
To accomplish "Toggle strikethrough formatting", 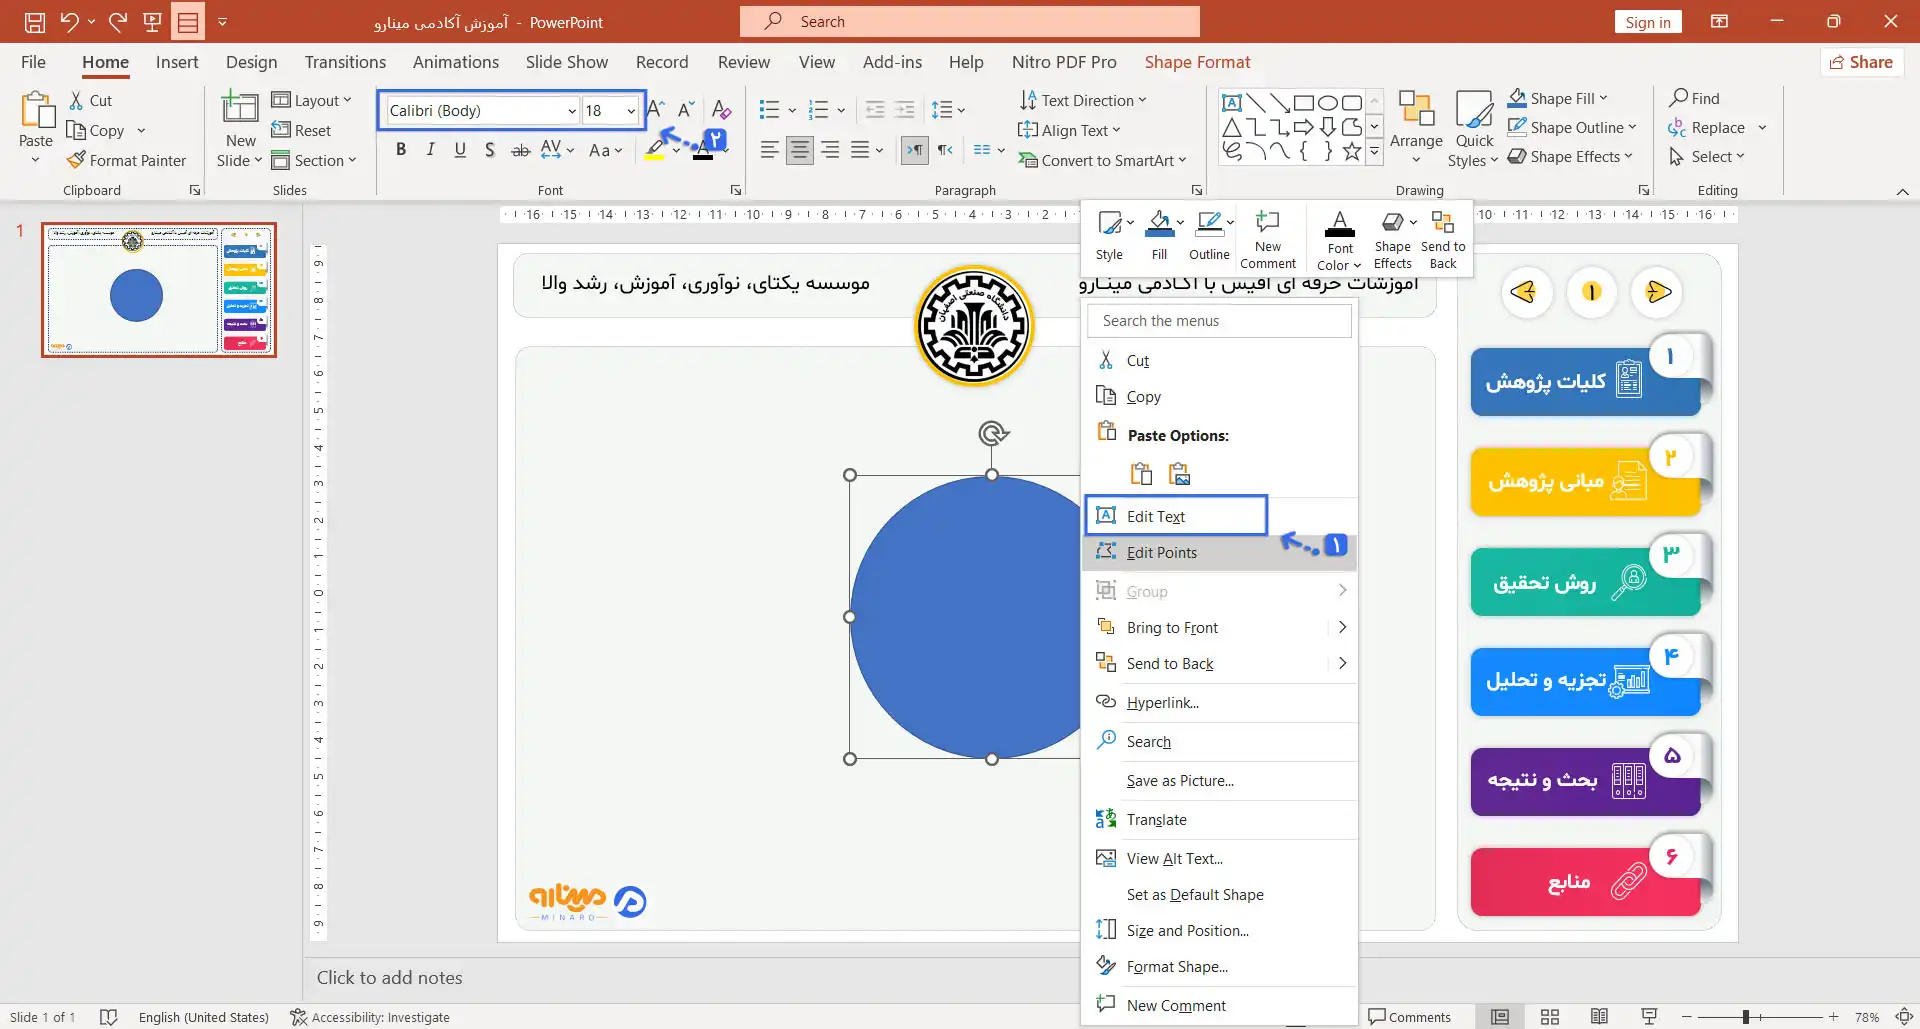I will (x=520, y=150).
